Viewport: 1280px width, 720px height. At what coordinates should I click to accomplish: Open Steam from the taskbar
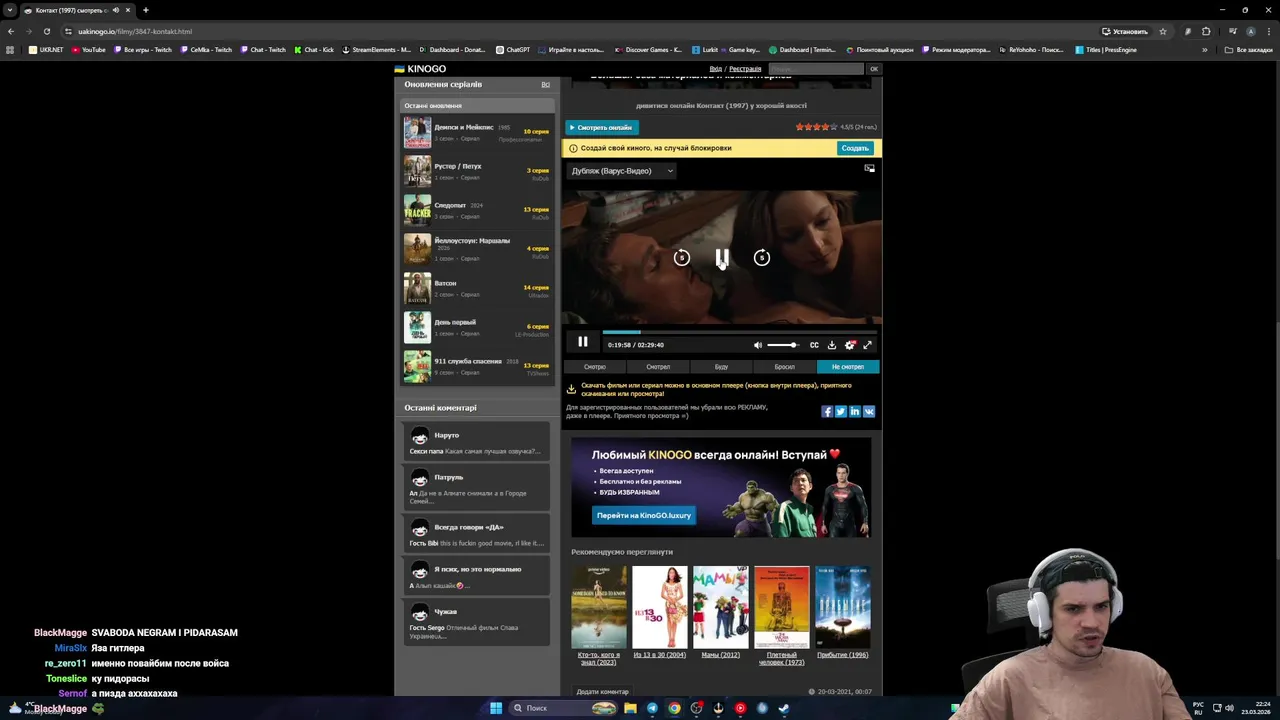[x=783, y=708]
